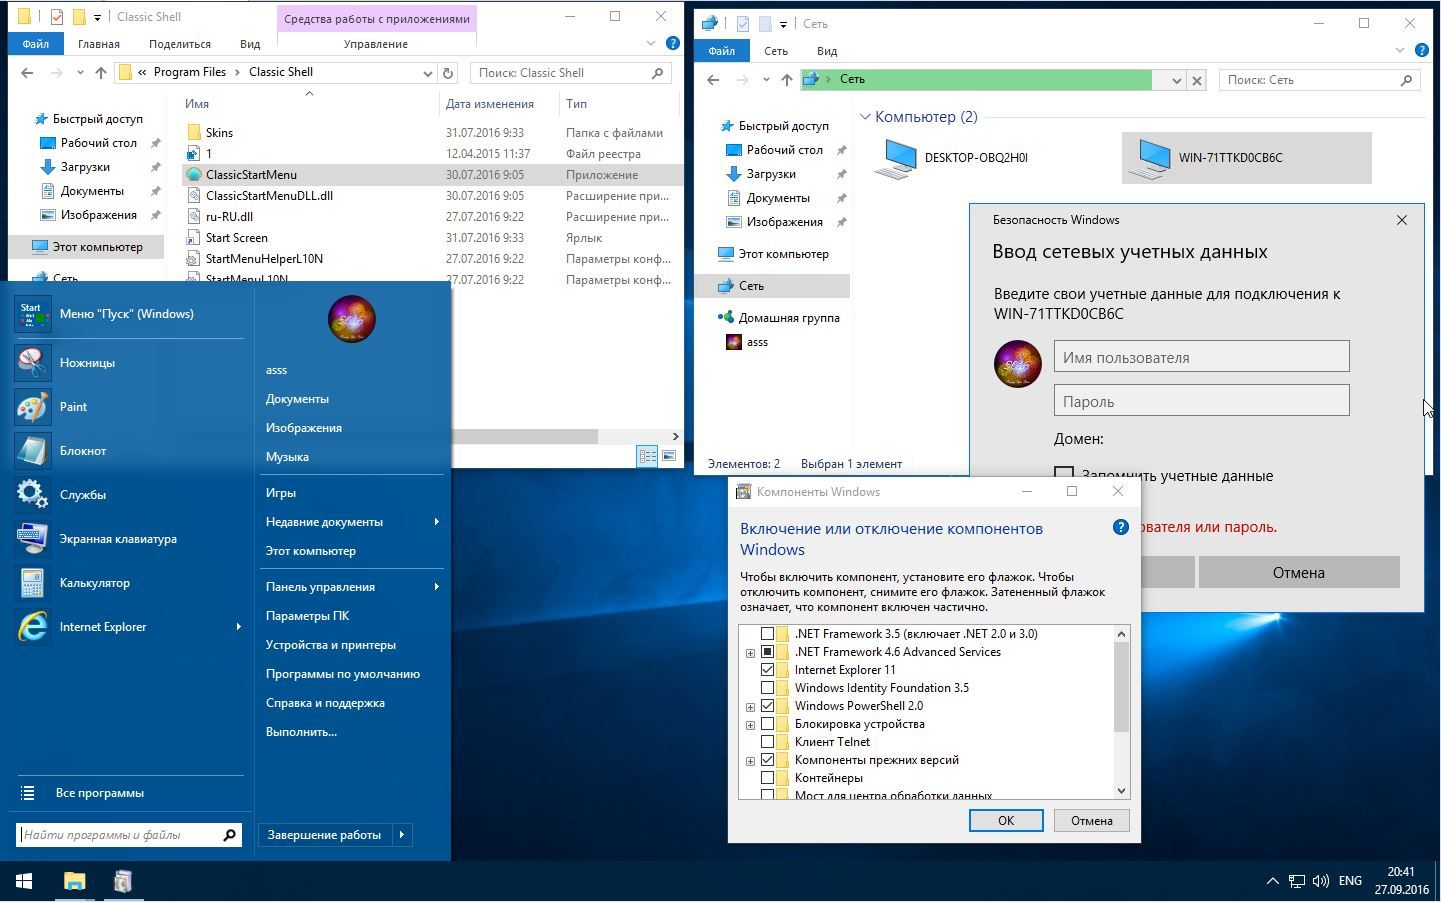Open Управление tab in Classic Shell
Screen dimensions: 1441x903
[376, 44]
